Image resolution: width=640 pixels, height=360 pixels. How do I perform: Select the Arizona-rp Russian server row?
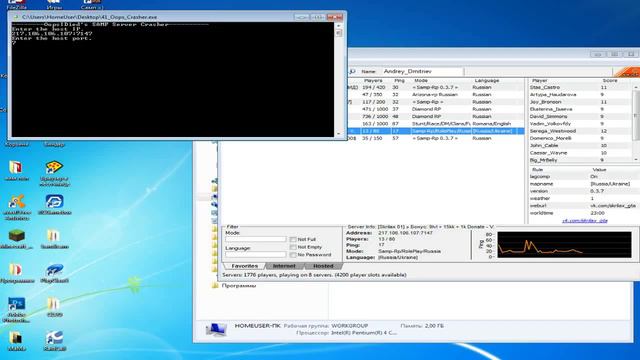(436, 95)
